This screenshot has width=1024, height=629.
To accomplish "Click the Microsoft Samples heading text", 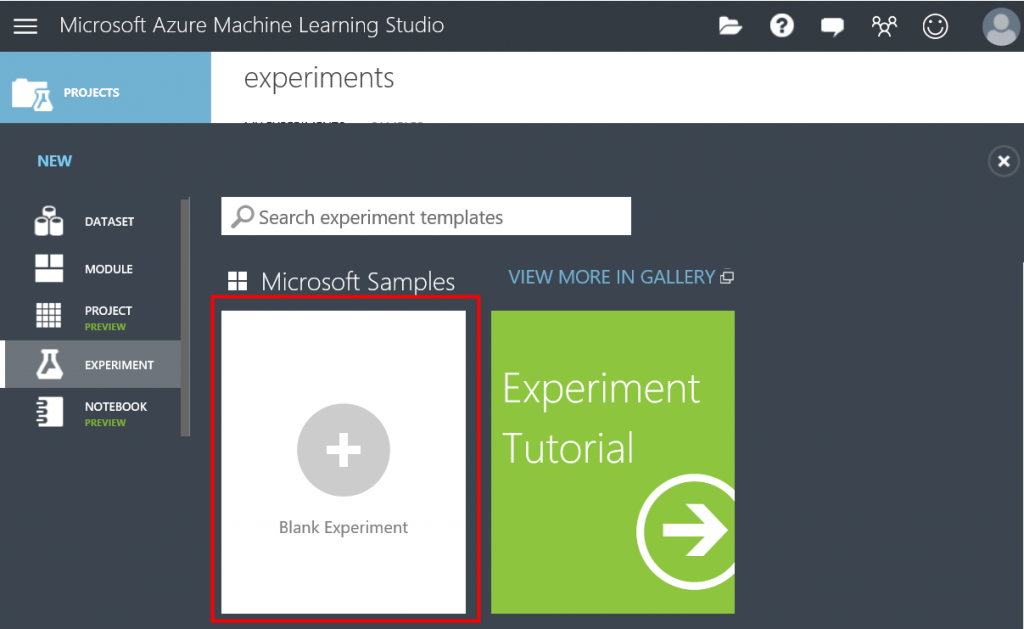I will click(x=358, y=282).
